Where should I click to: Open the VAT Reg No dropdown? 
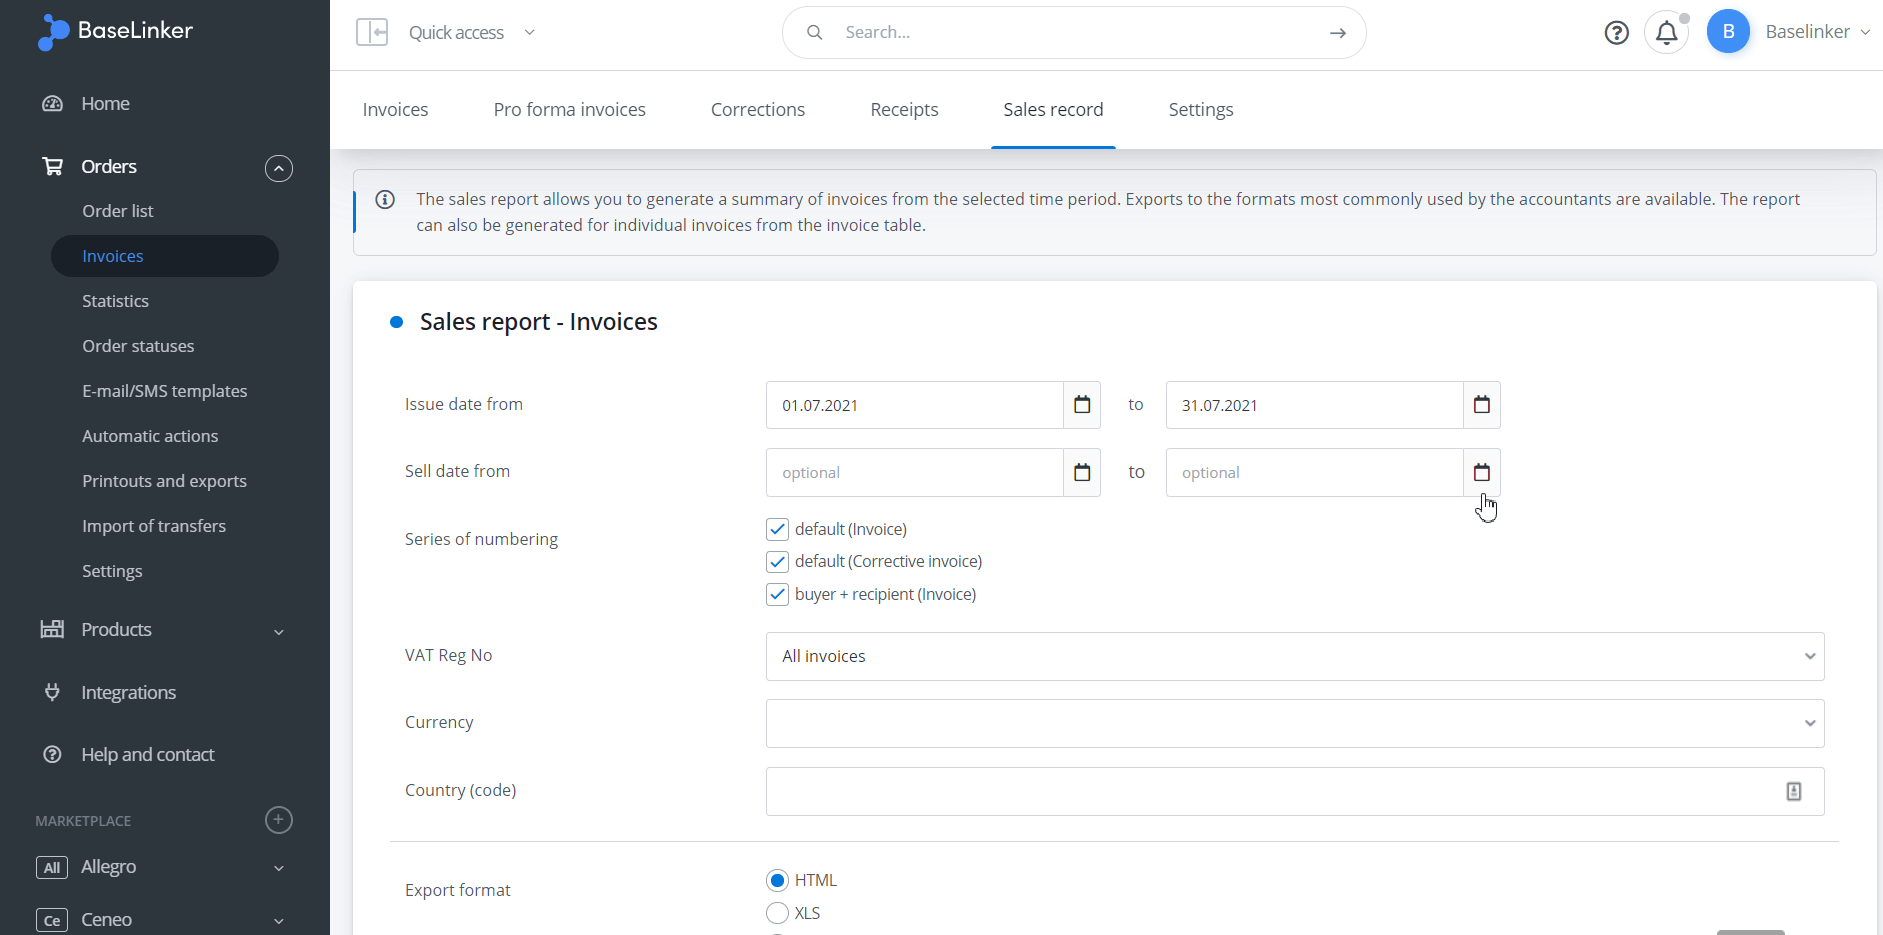coord(1295,656)
